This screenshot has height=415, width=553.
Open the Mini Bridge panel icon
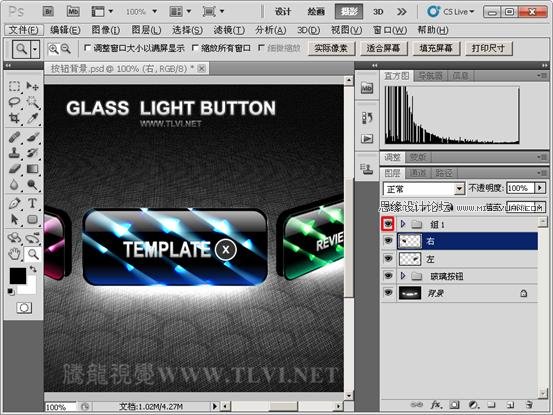click(x=367, y=88)
